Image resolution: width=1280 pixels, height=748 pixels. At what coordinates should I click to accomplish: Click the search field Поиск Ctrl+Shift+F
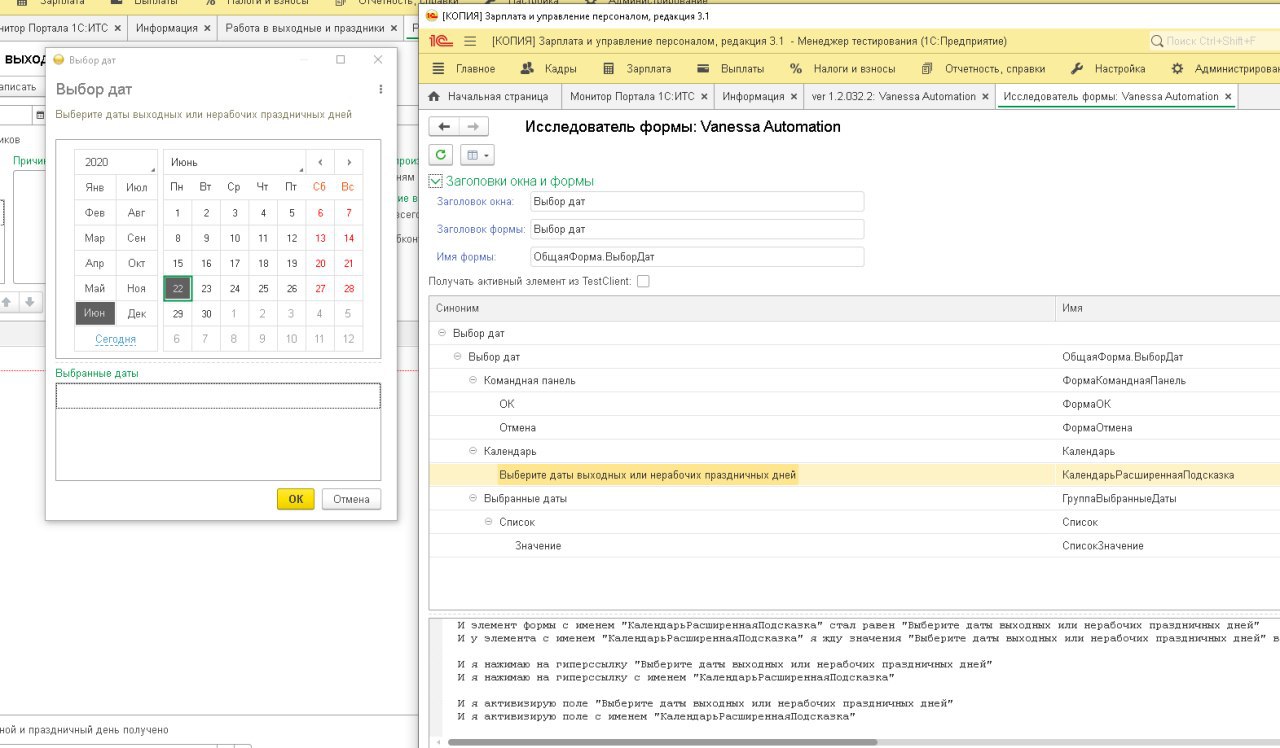(x=1215, y=41)
